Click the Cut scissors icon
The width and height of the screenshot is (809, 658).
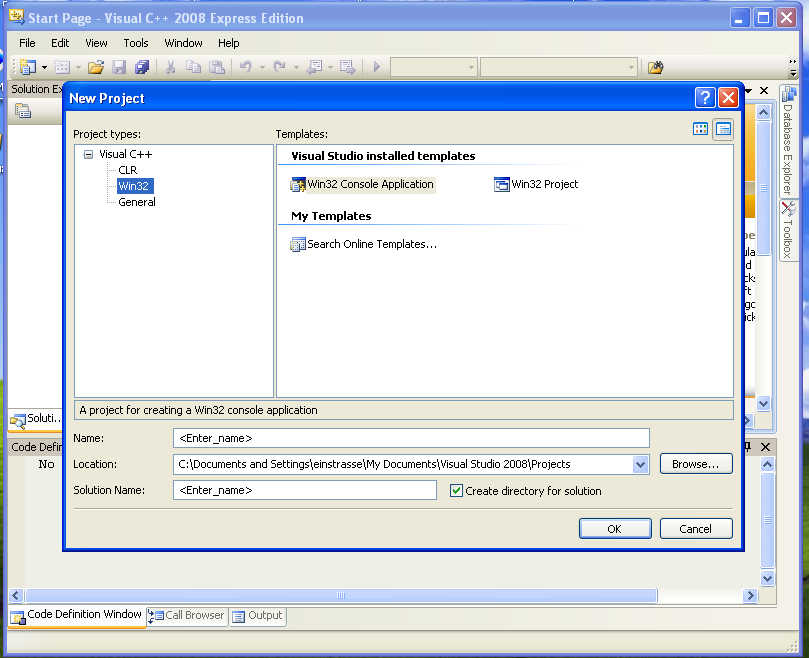[x=170, y=67]
